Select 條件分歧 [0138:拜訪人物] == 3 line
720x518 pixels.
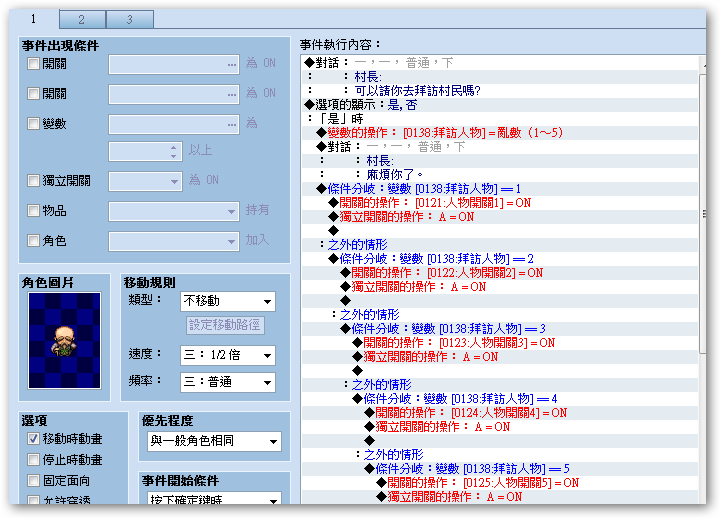point(500,329)
